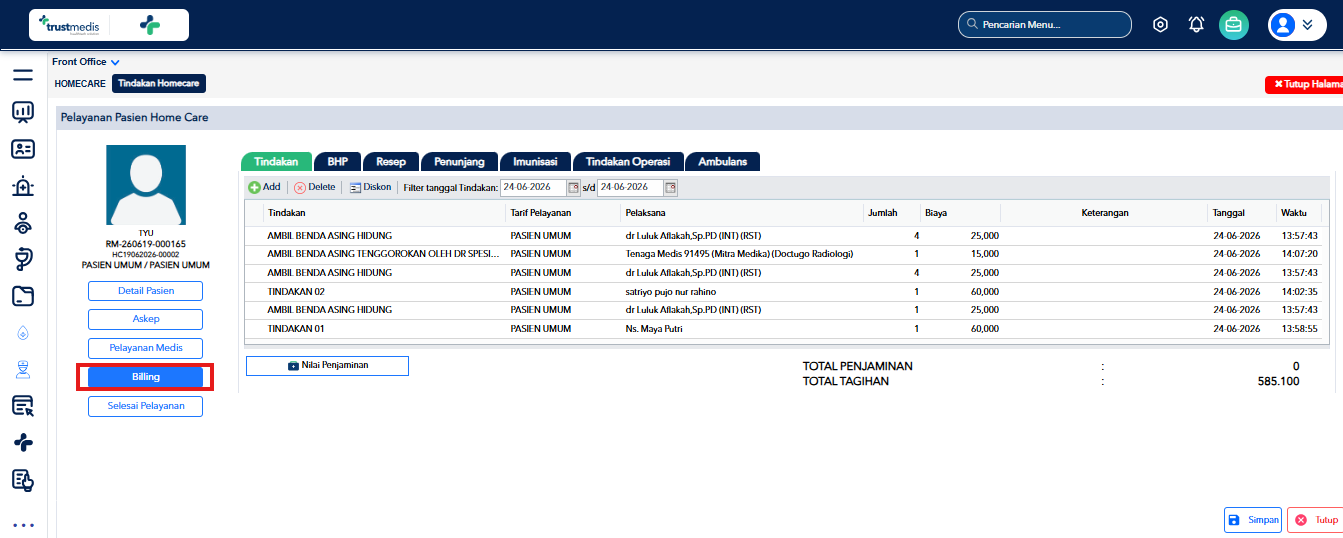Open the stethoscope sidebar icon

pyautogui.click(x=23, y=259)
